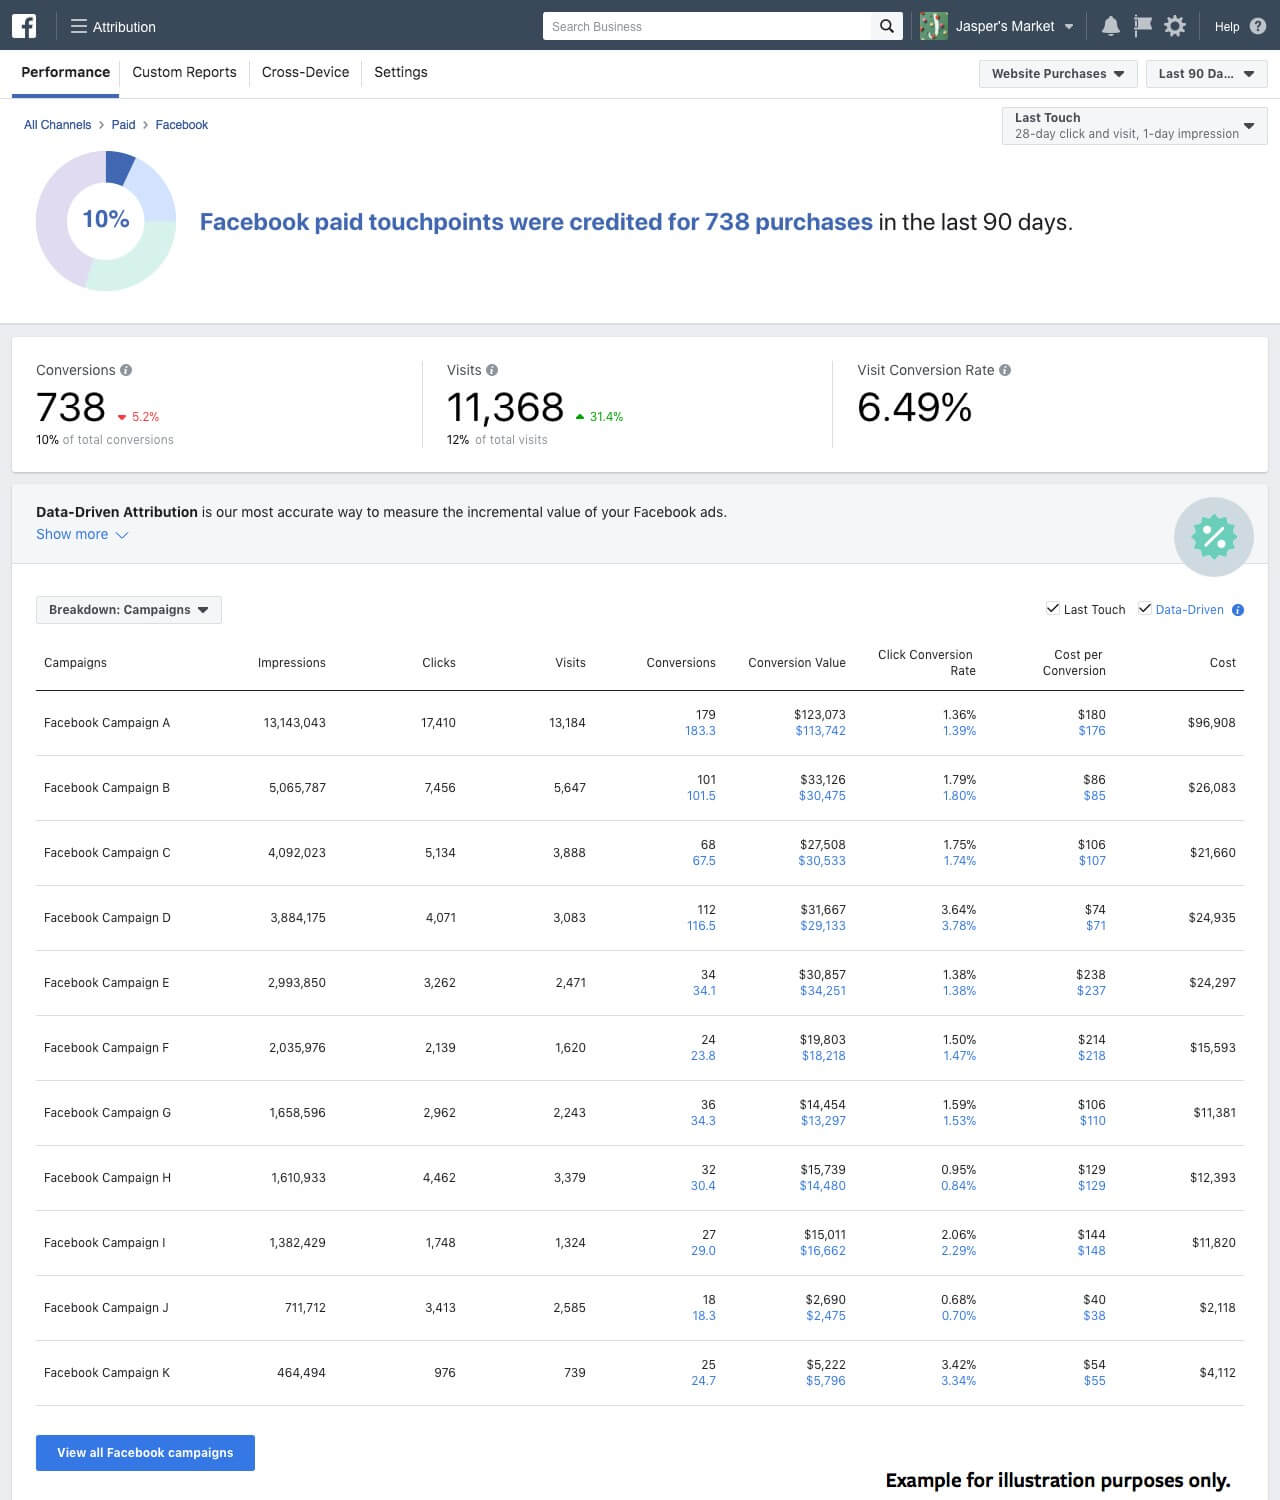The height and width of the screenshot is (1500, 1280).
Task: Expand the Breakdown: Campaigns dropdown
Action: coord(128,610)
